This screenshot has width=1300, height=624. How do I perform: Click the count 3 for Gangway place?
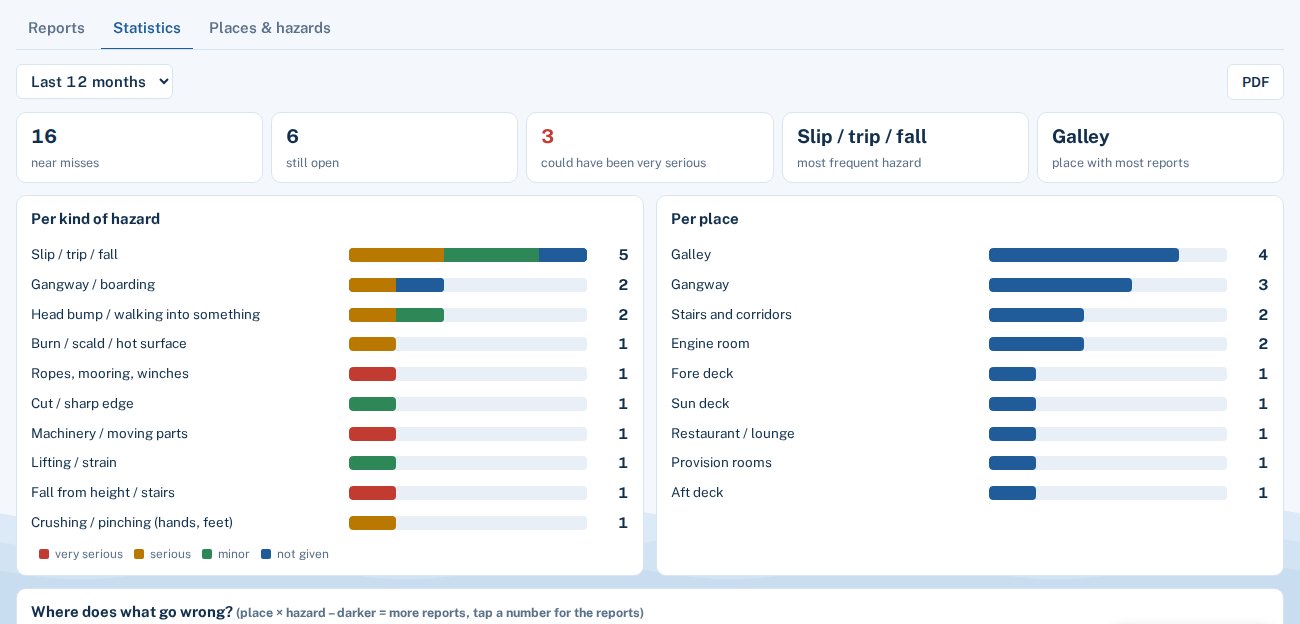click(1263, 285)
